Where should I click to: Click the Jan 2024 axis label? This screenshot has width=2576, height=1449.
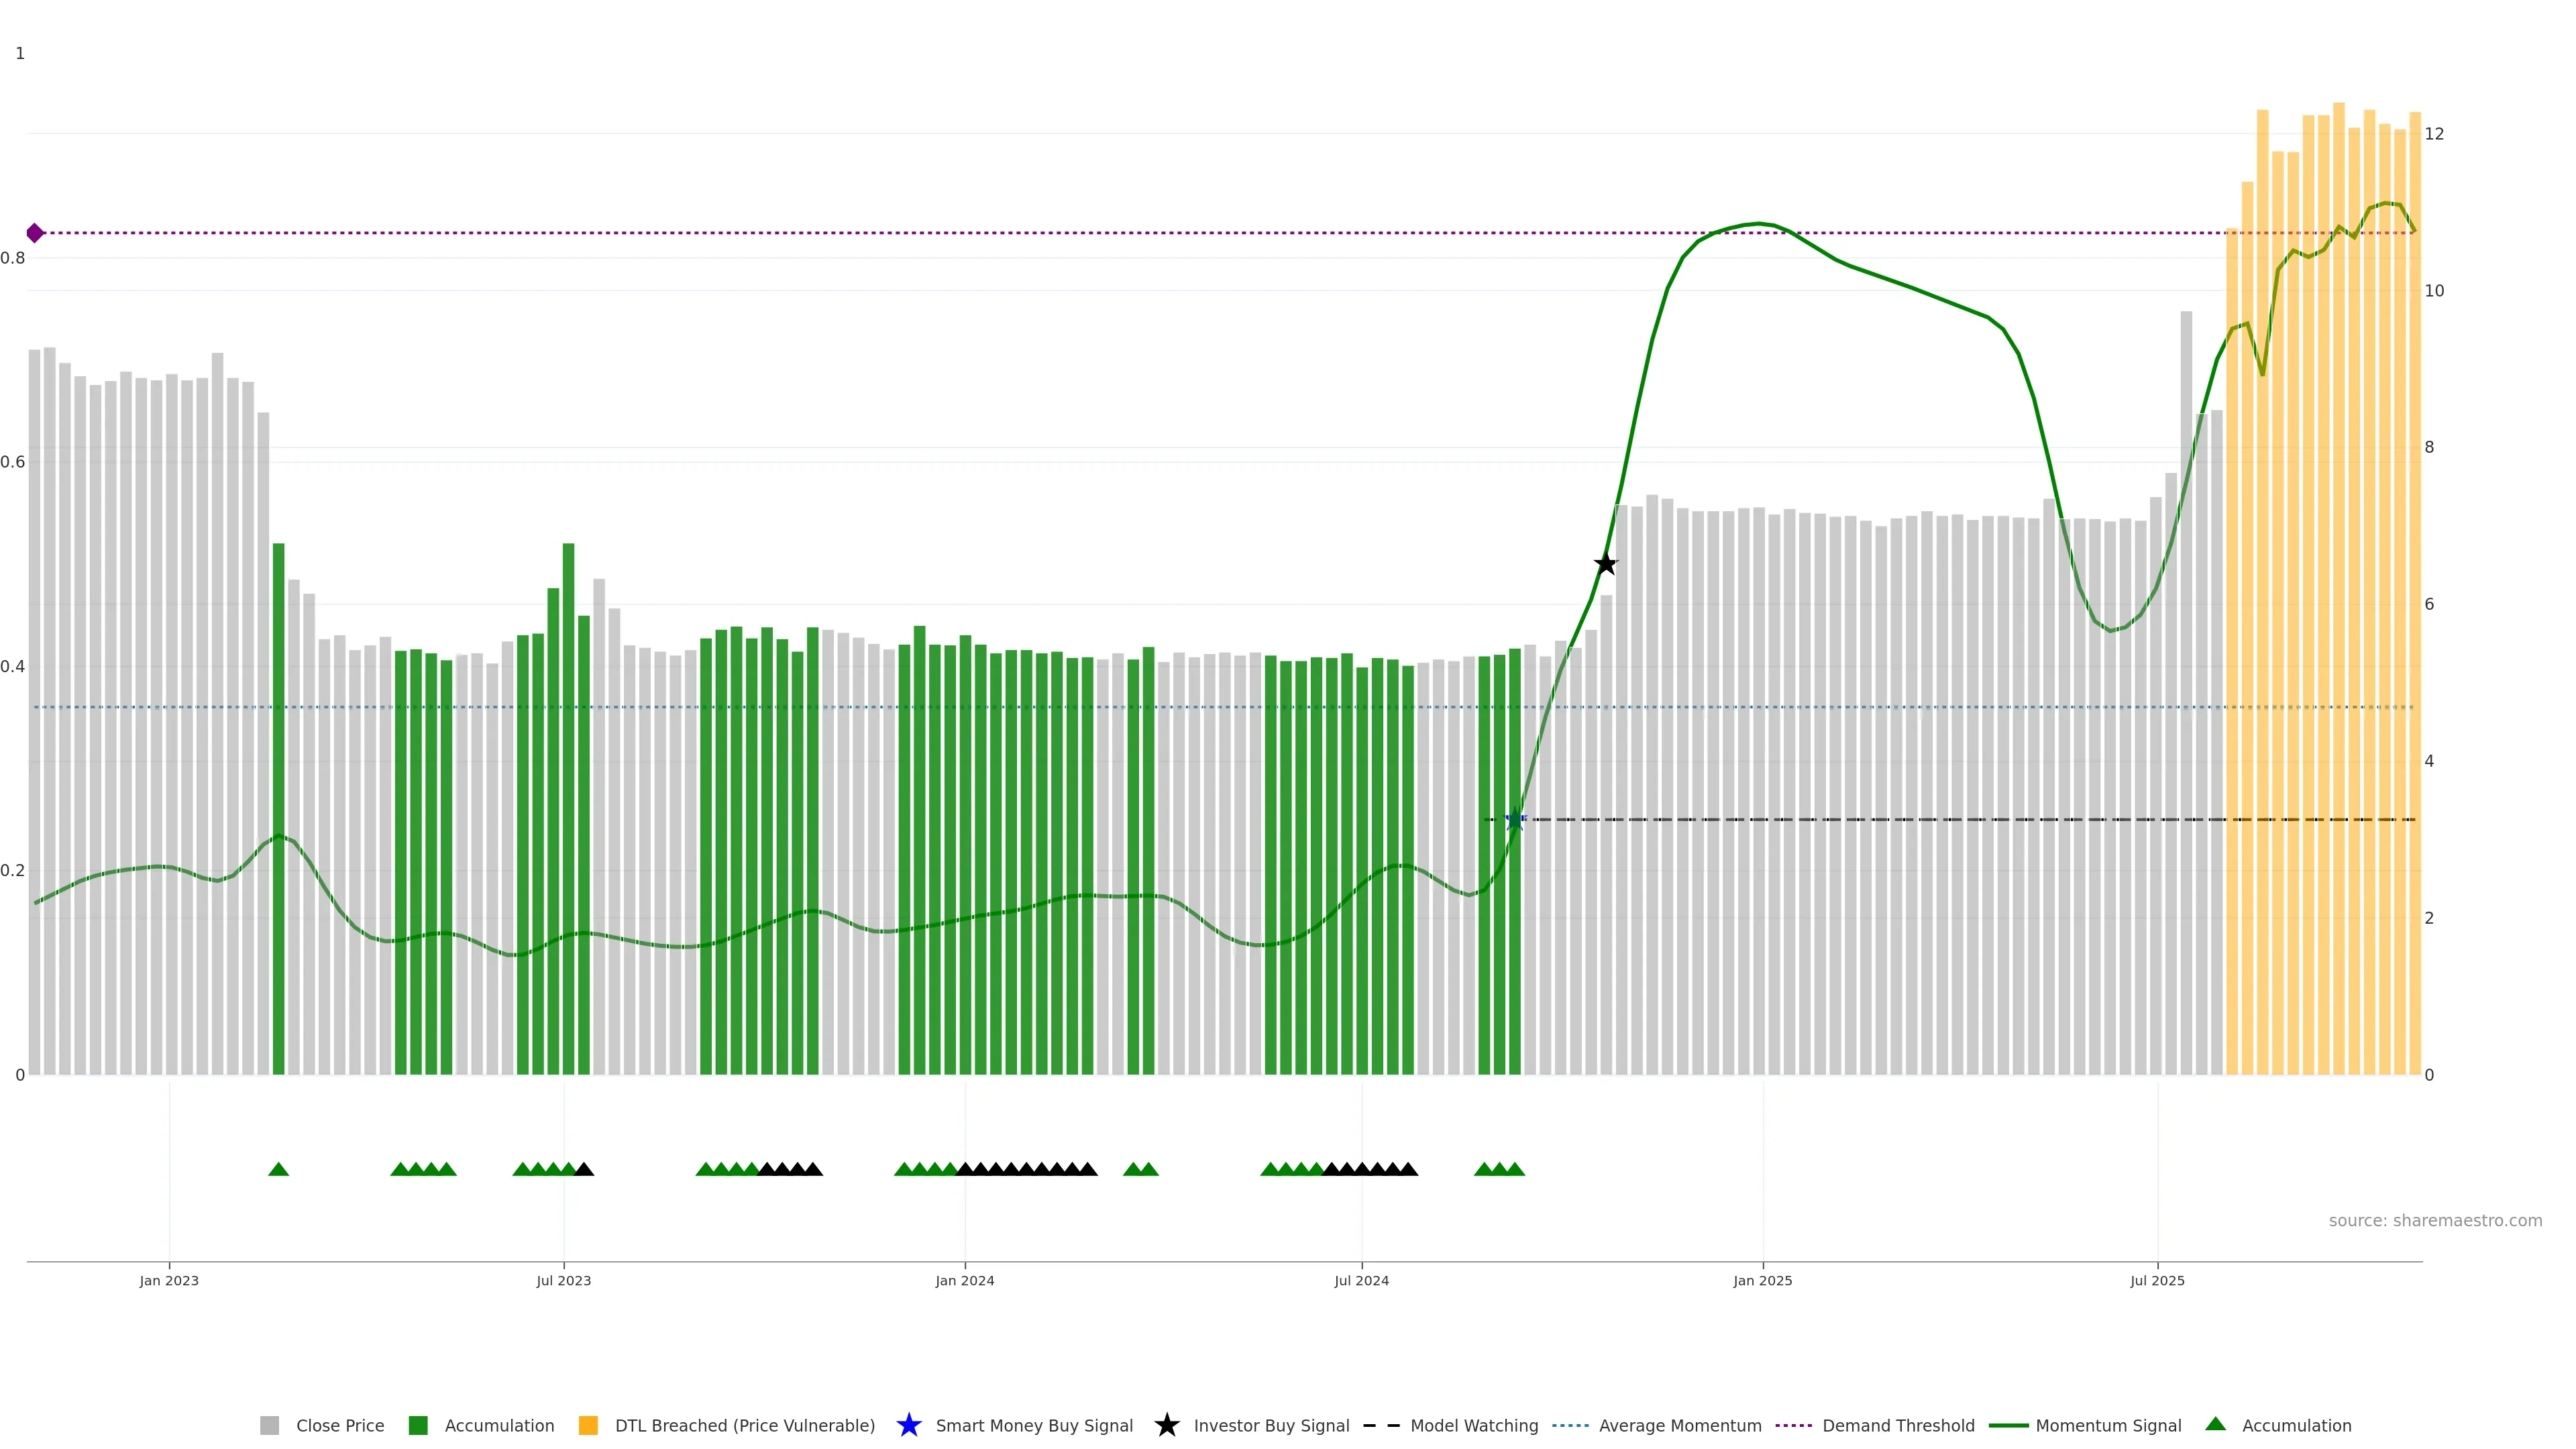pos(964,1280)
